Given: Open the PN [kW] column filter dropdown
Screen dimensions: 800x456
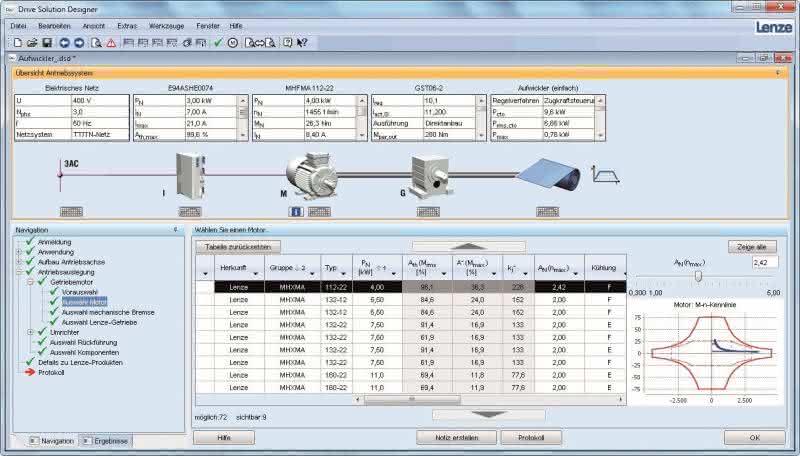Looking at the screenshot, I should pos(394,274).
